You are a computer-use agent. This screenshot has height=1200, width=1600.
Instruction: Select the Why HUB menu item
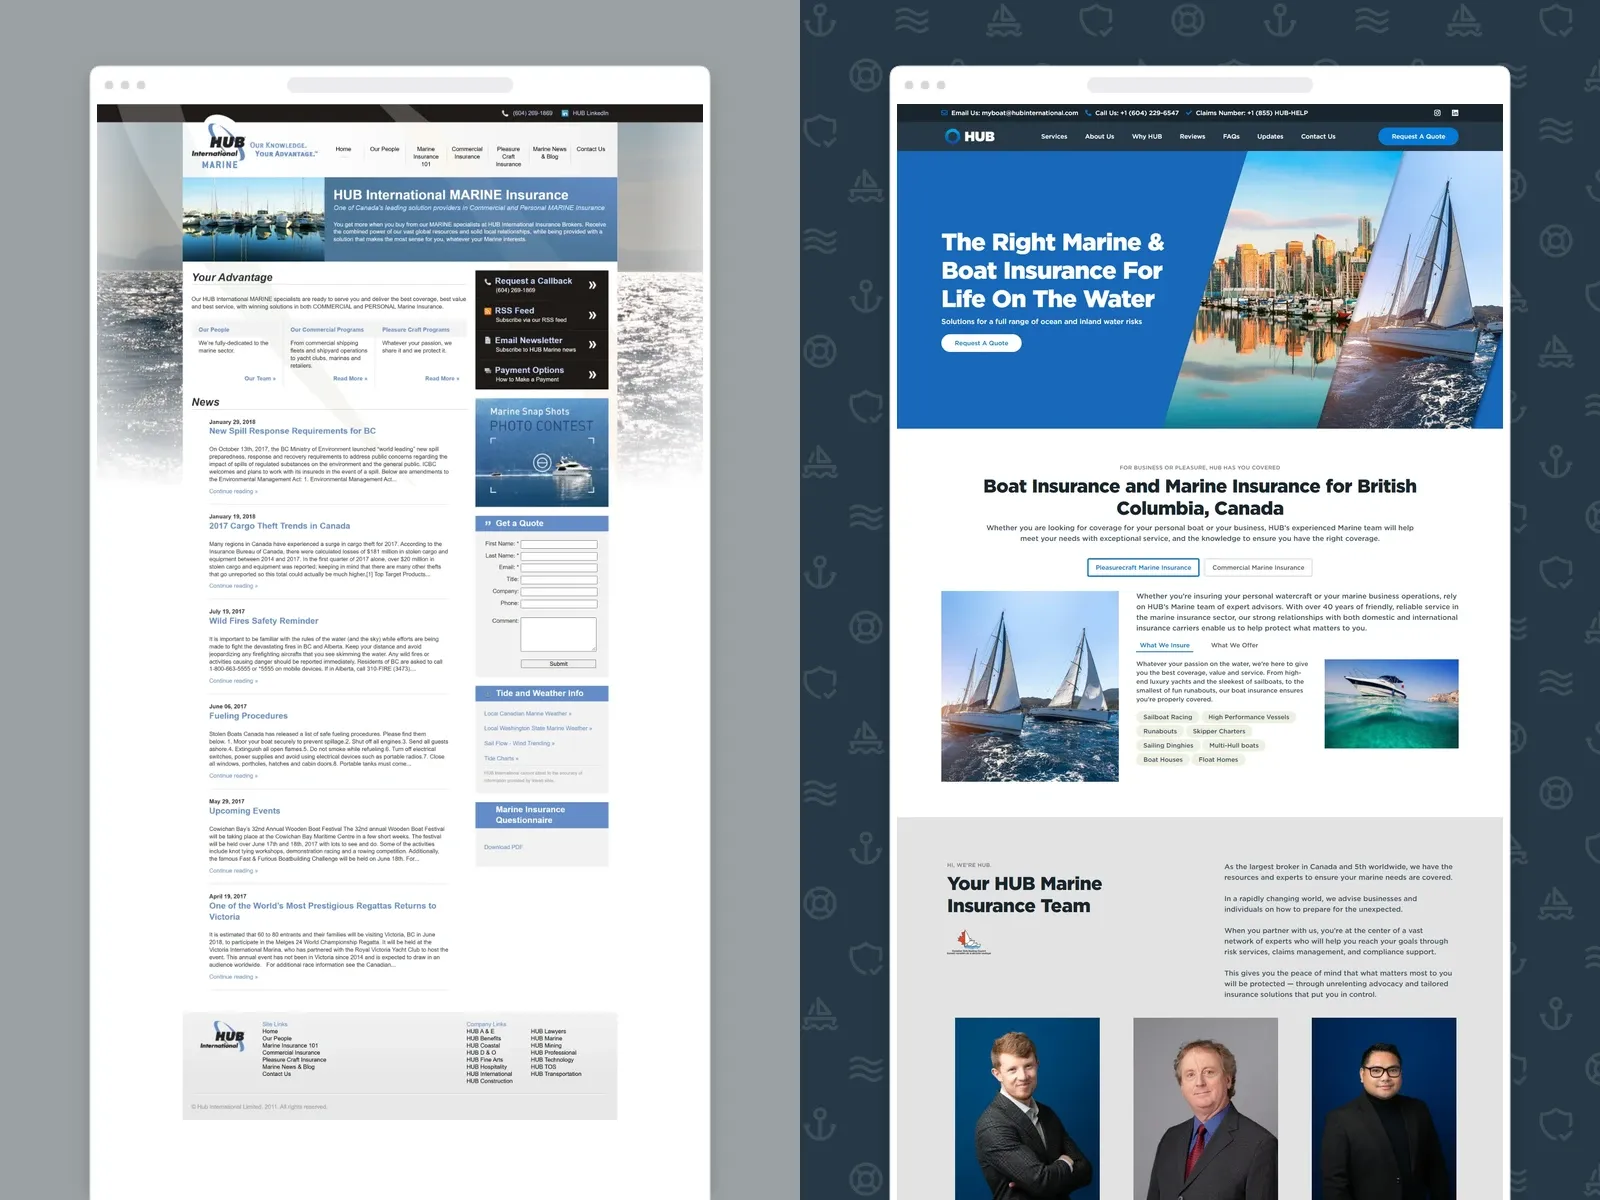pos(1147,136)
